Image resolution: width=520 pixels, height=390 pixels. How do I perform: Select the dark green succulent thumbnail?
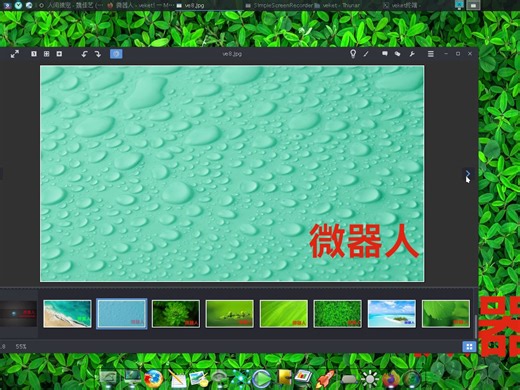click(x=176, y=314)
